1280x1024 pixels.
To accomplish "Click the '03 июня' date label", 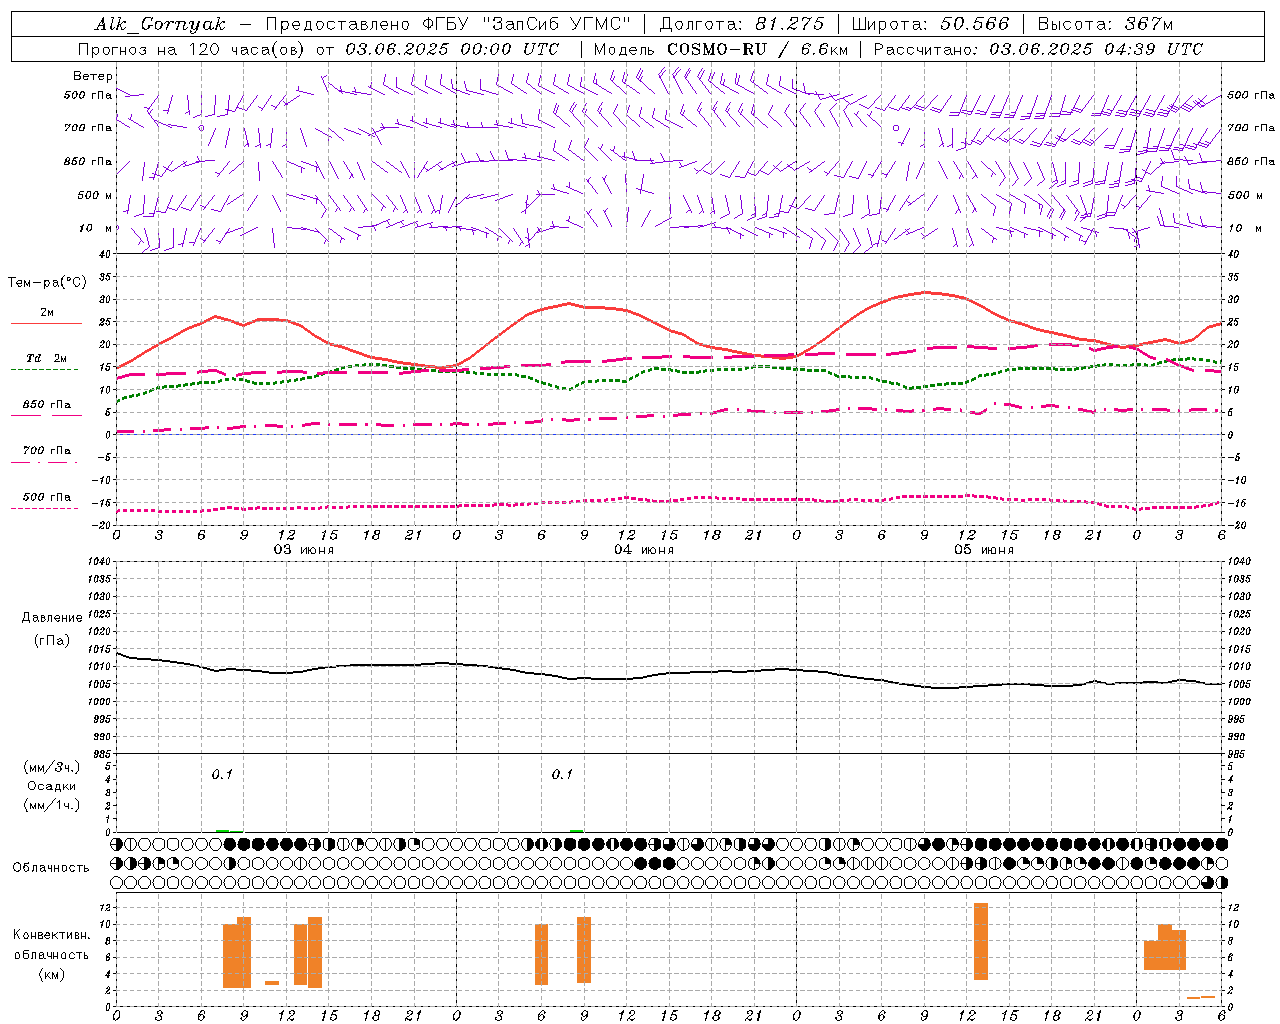I will click(304, 550).
